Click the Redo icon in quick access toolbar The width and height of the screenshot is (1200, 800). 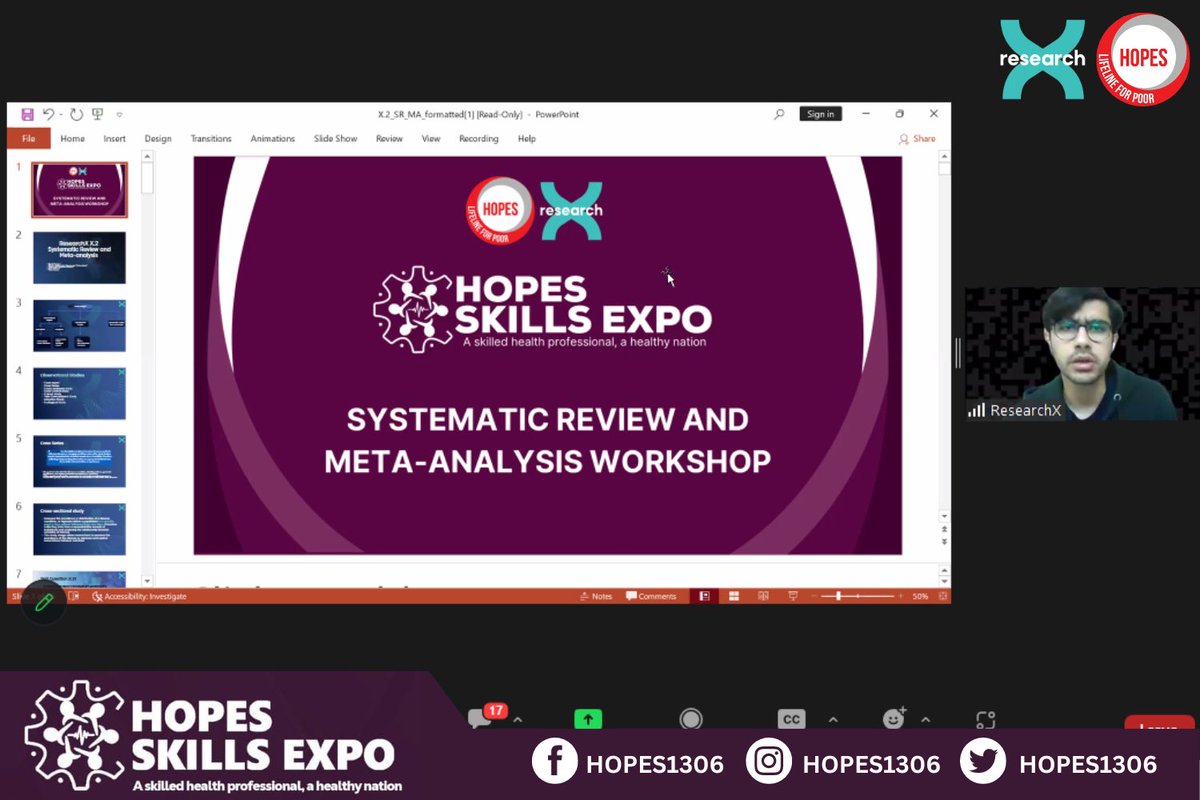76,115
